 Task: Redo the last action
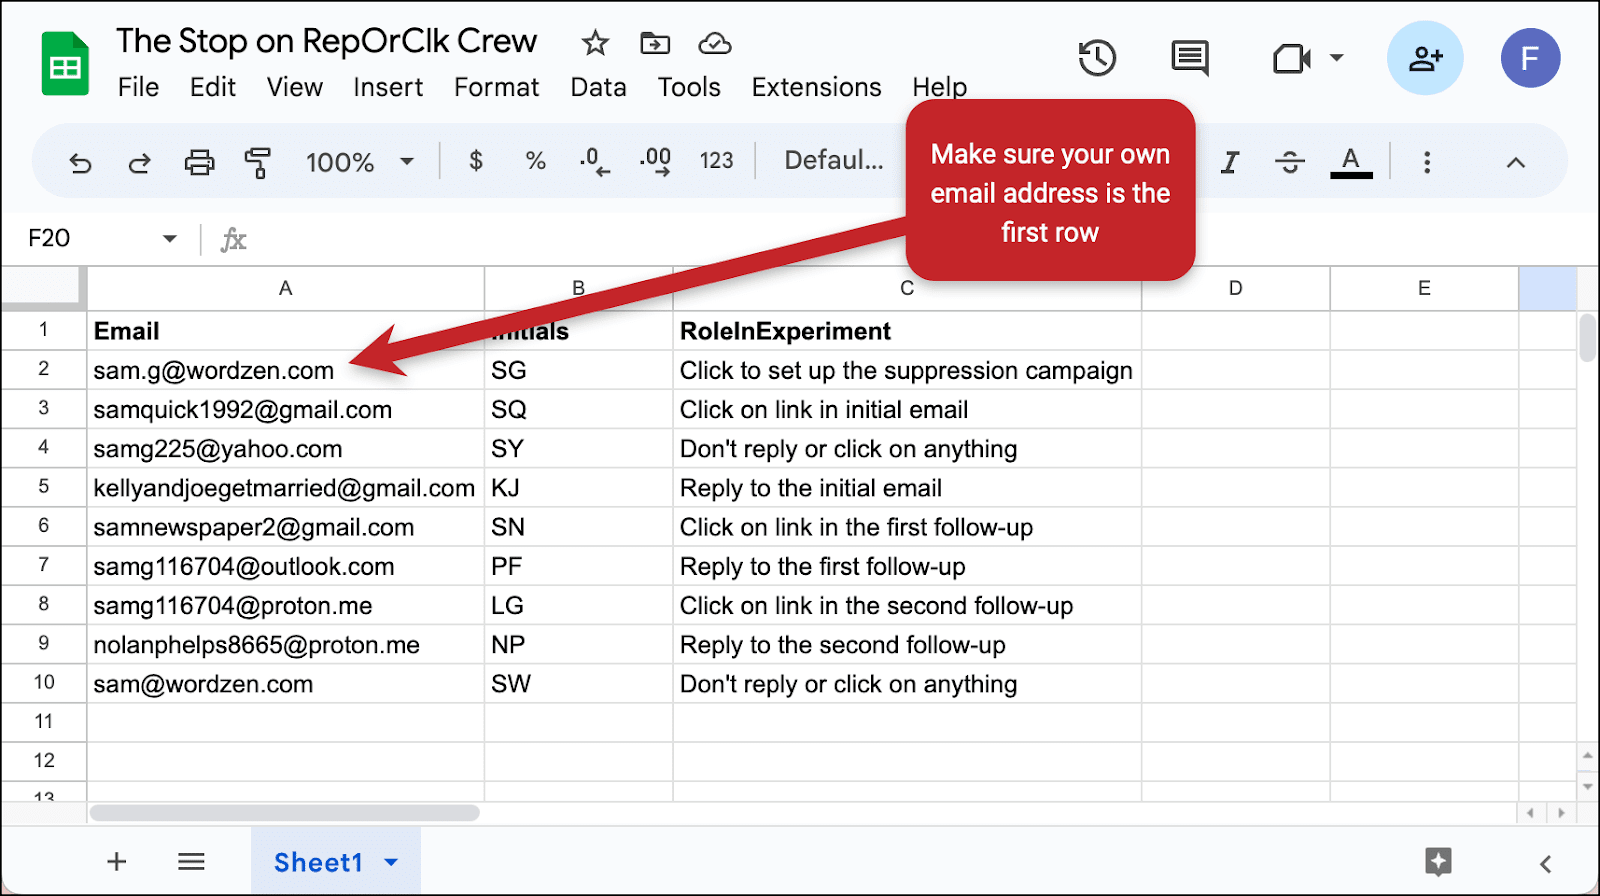[x=140, y=162]
